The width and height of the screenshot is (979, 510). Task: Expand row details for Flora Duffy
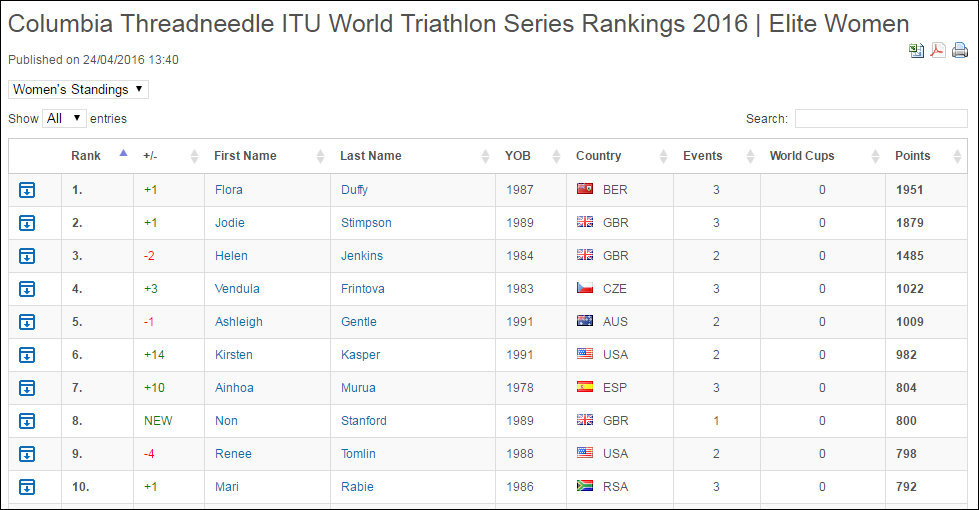tap(27, 190)
